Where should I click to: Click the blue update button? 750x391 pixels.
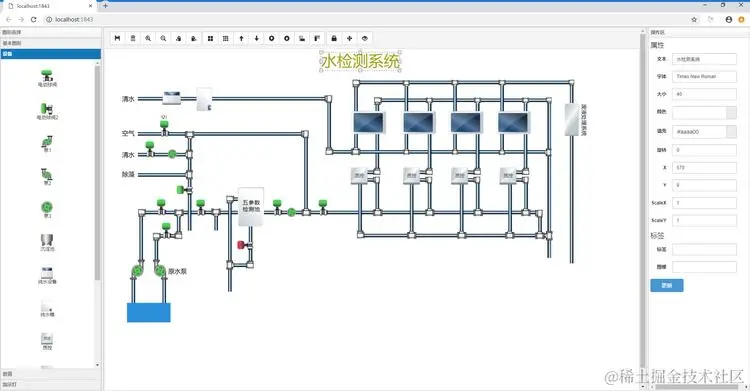tap(667, 285)
